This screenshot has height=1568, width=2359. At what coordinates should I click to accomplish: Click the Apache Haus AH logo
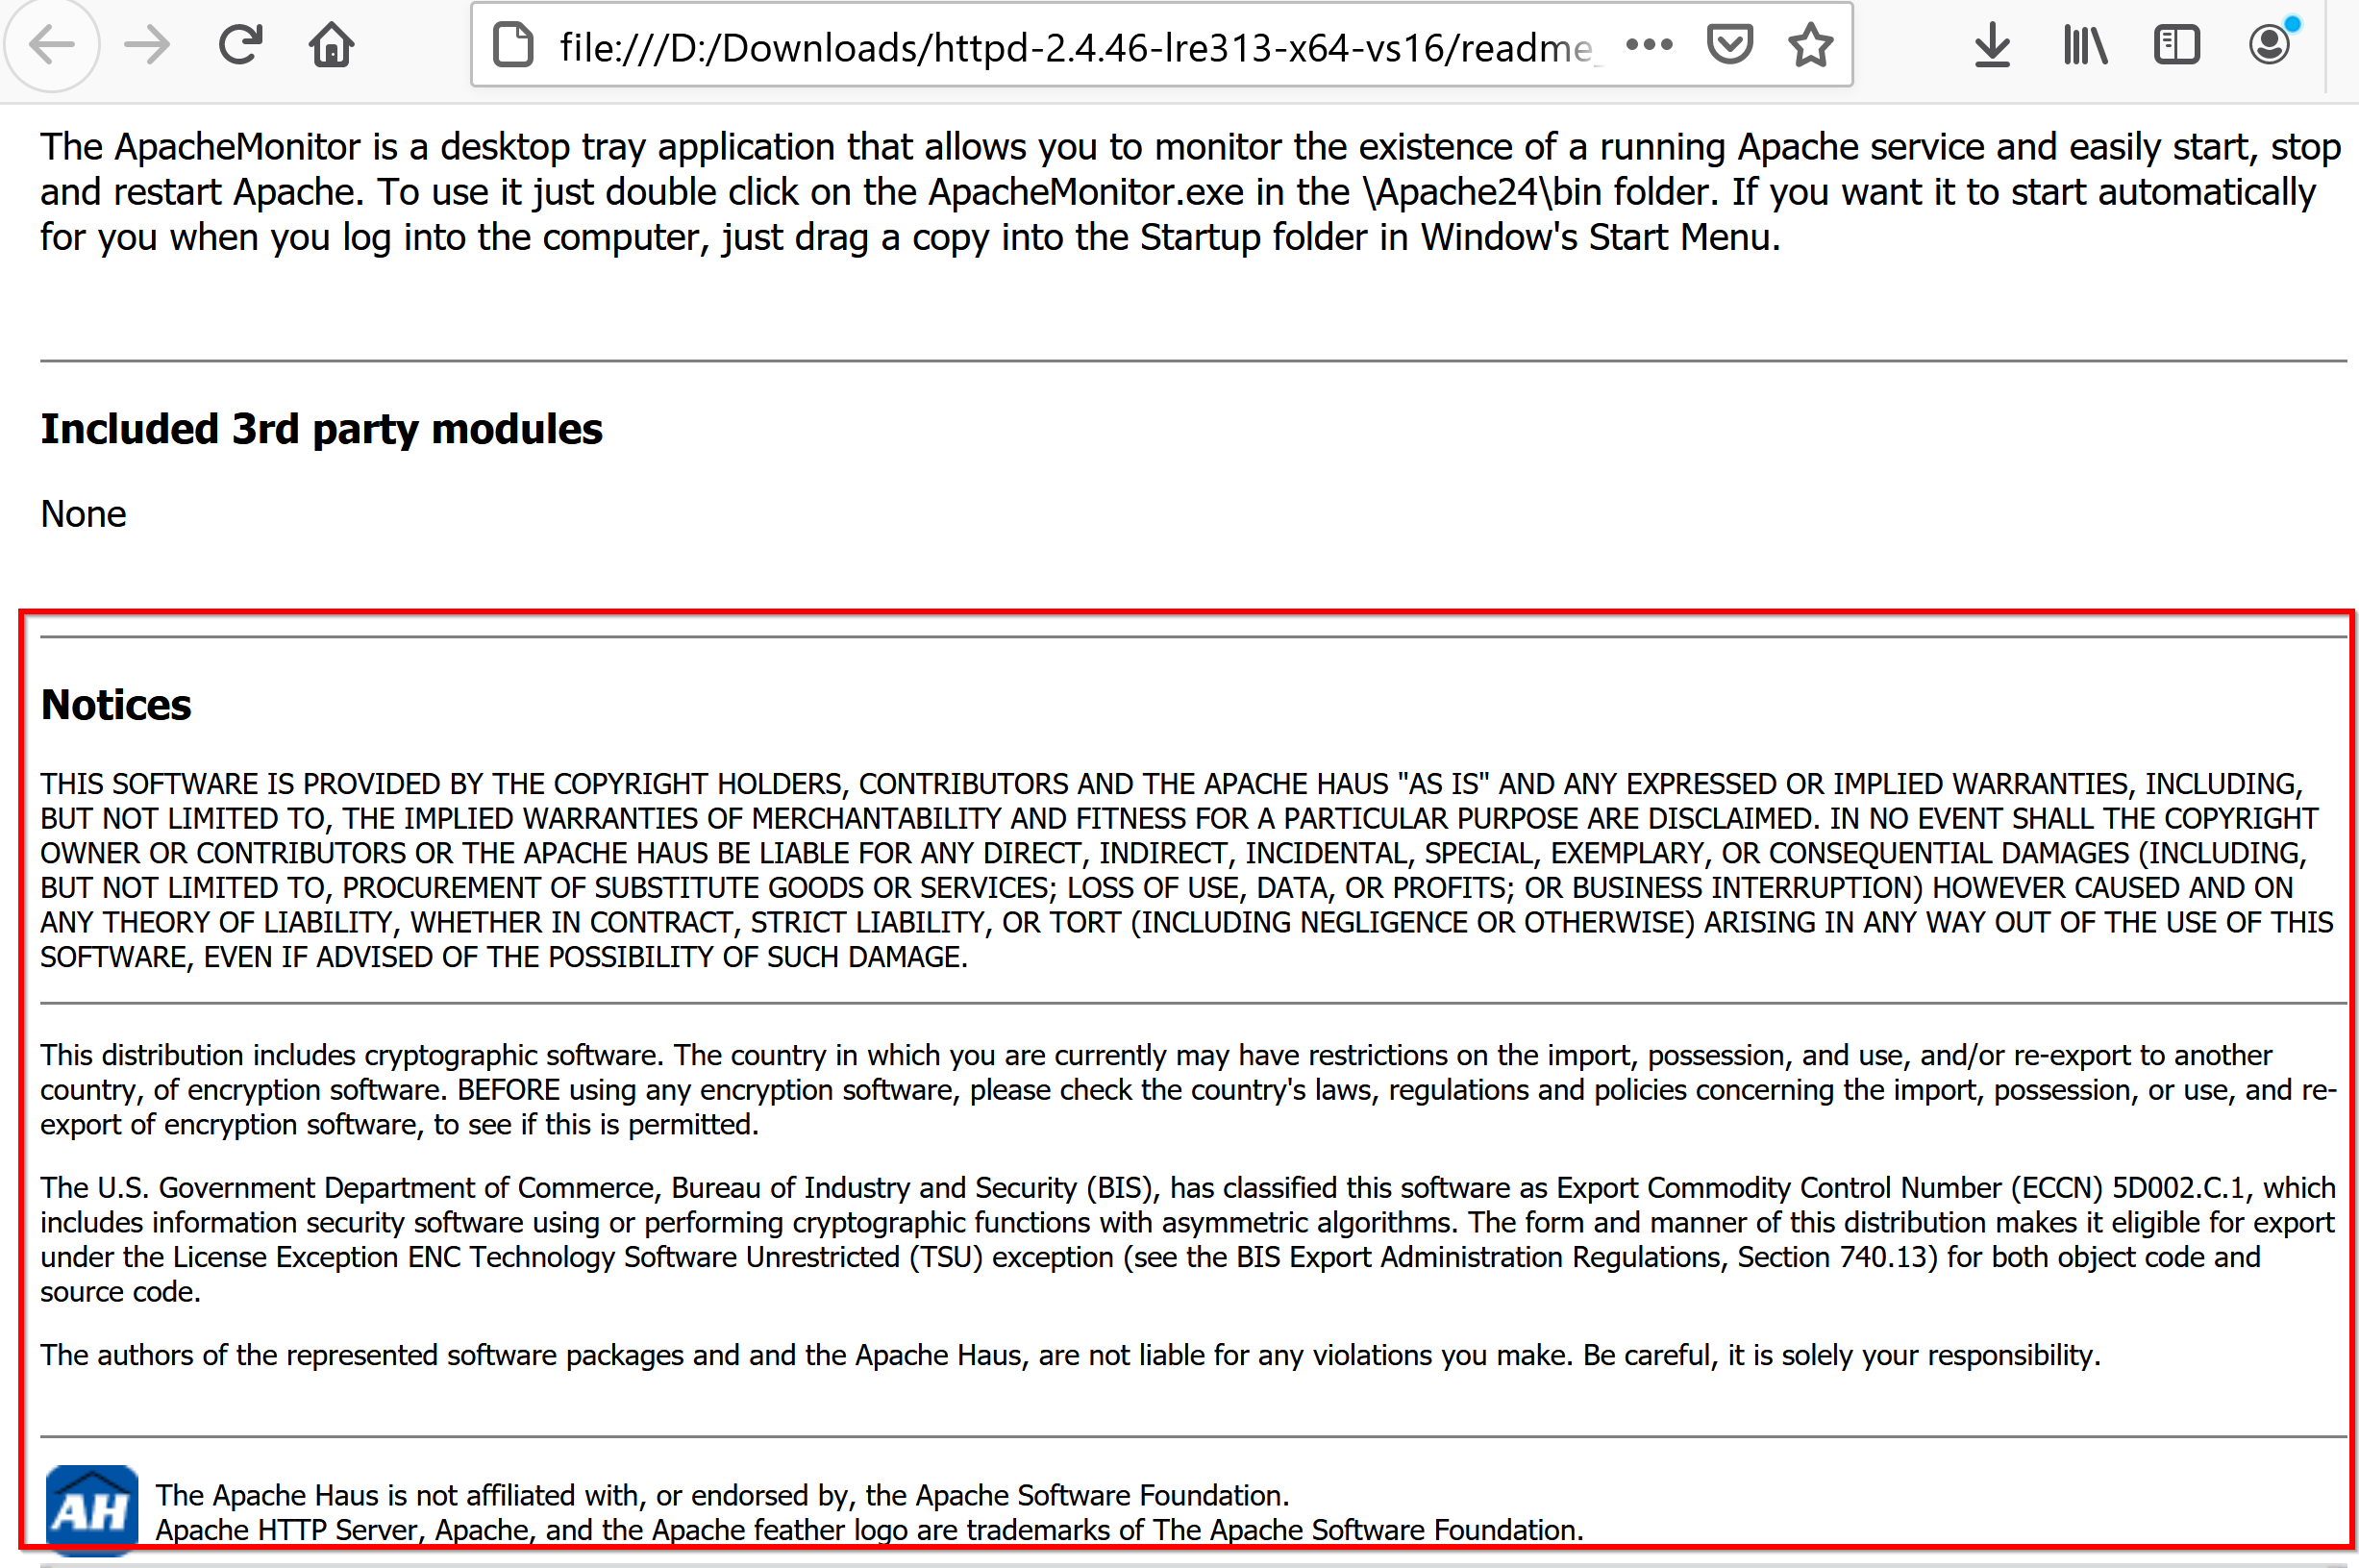coord(91,1510)
